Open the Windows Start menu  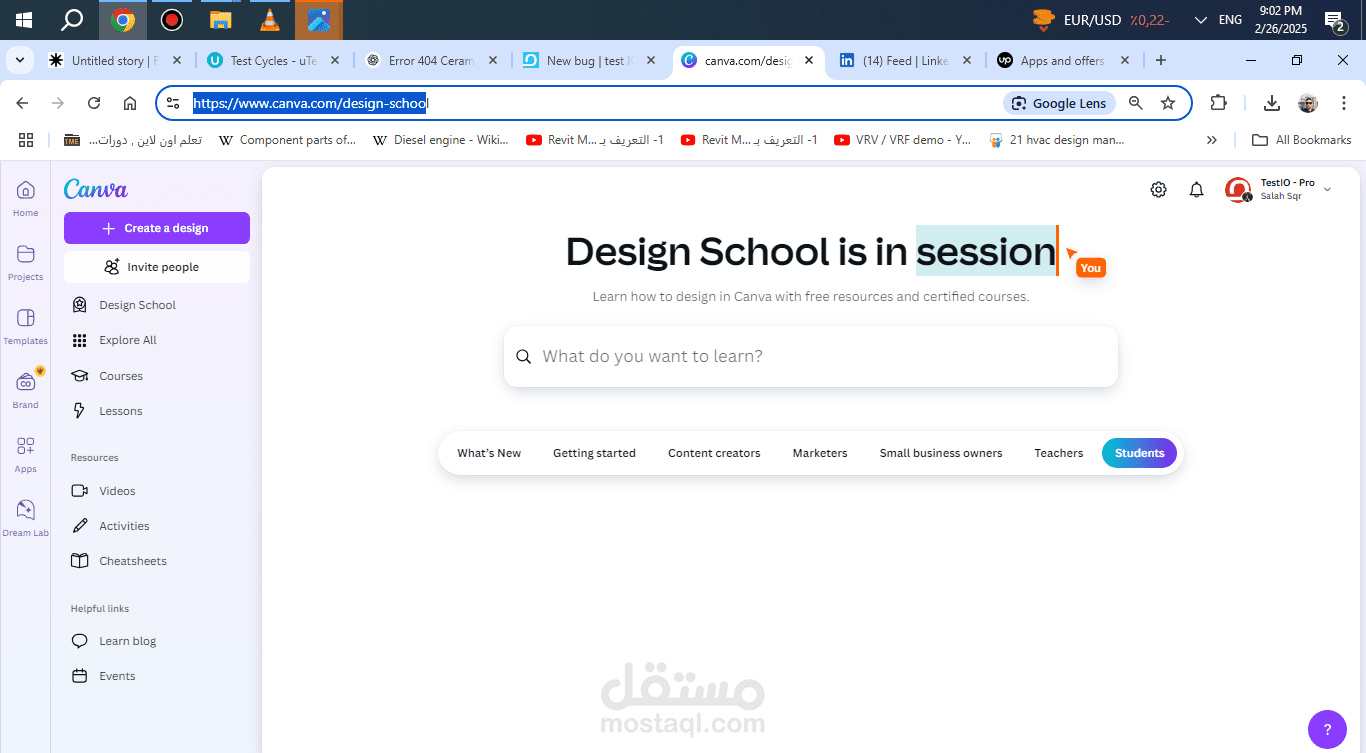pyautogui.click(x=24, y=19)
